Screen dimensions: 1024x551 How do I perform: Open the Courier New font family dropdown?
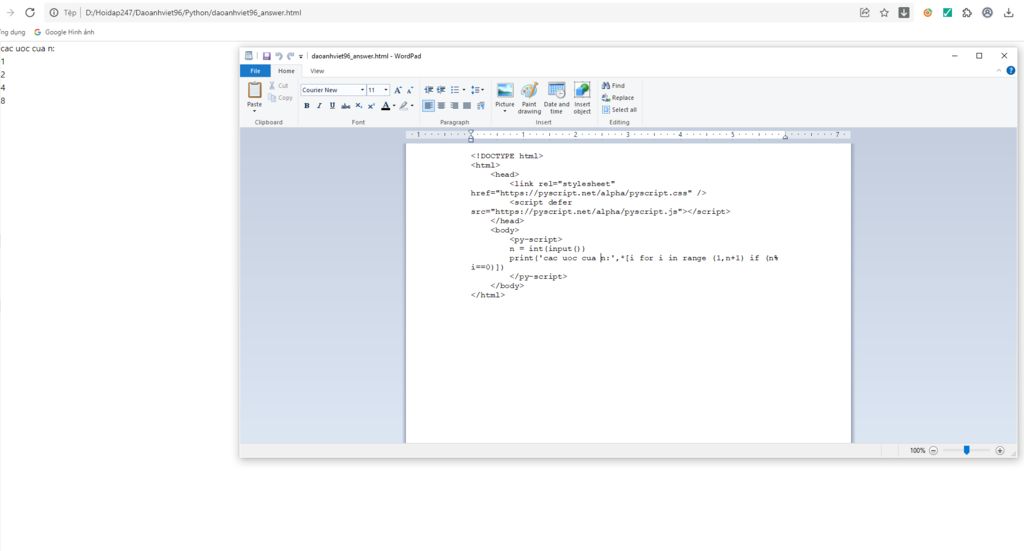point(362,90)
